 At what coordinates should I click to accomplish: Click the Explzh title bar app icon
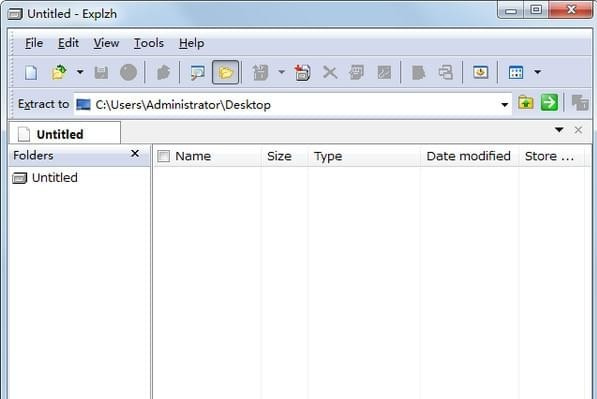click(x=15, y=14)
